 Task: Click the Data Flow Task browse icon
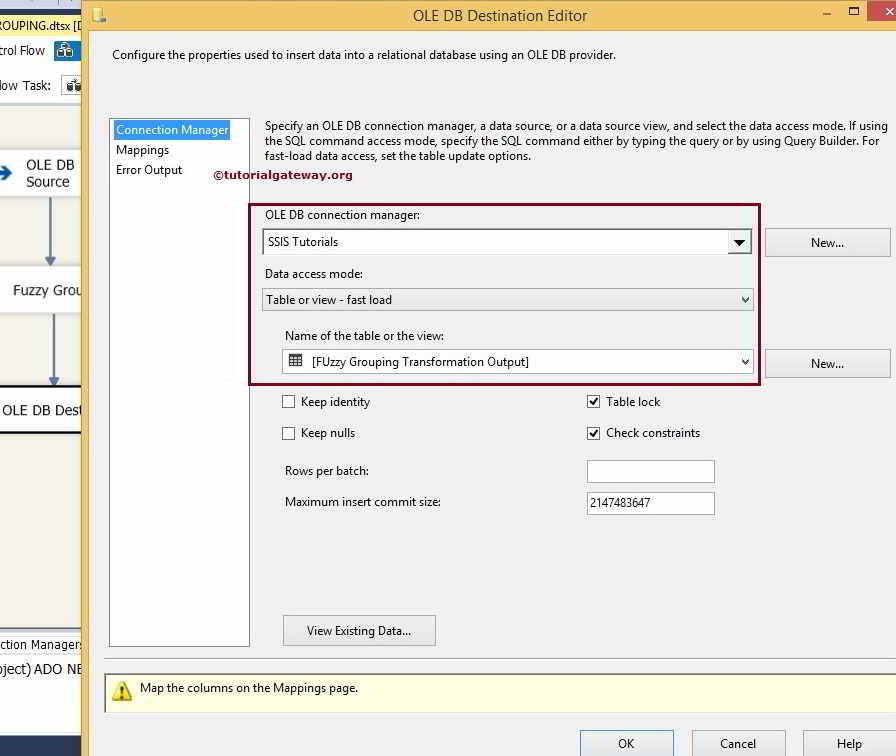(72, 85)
